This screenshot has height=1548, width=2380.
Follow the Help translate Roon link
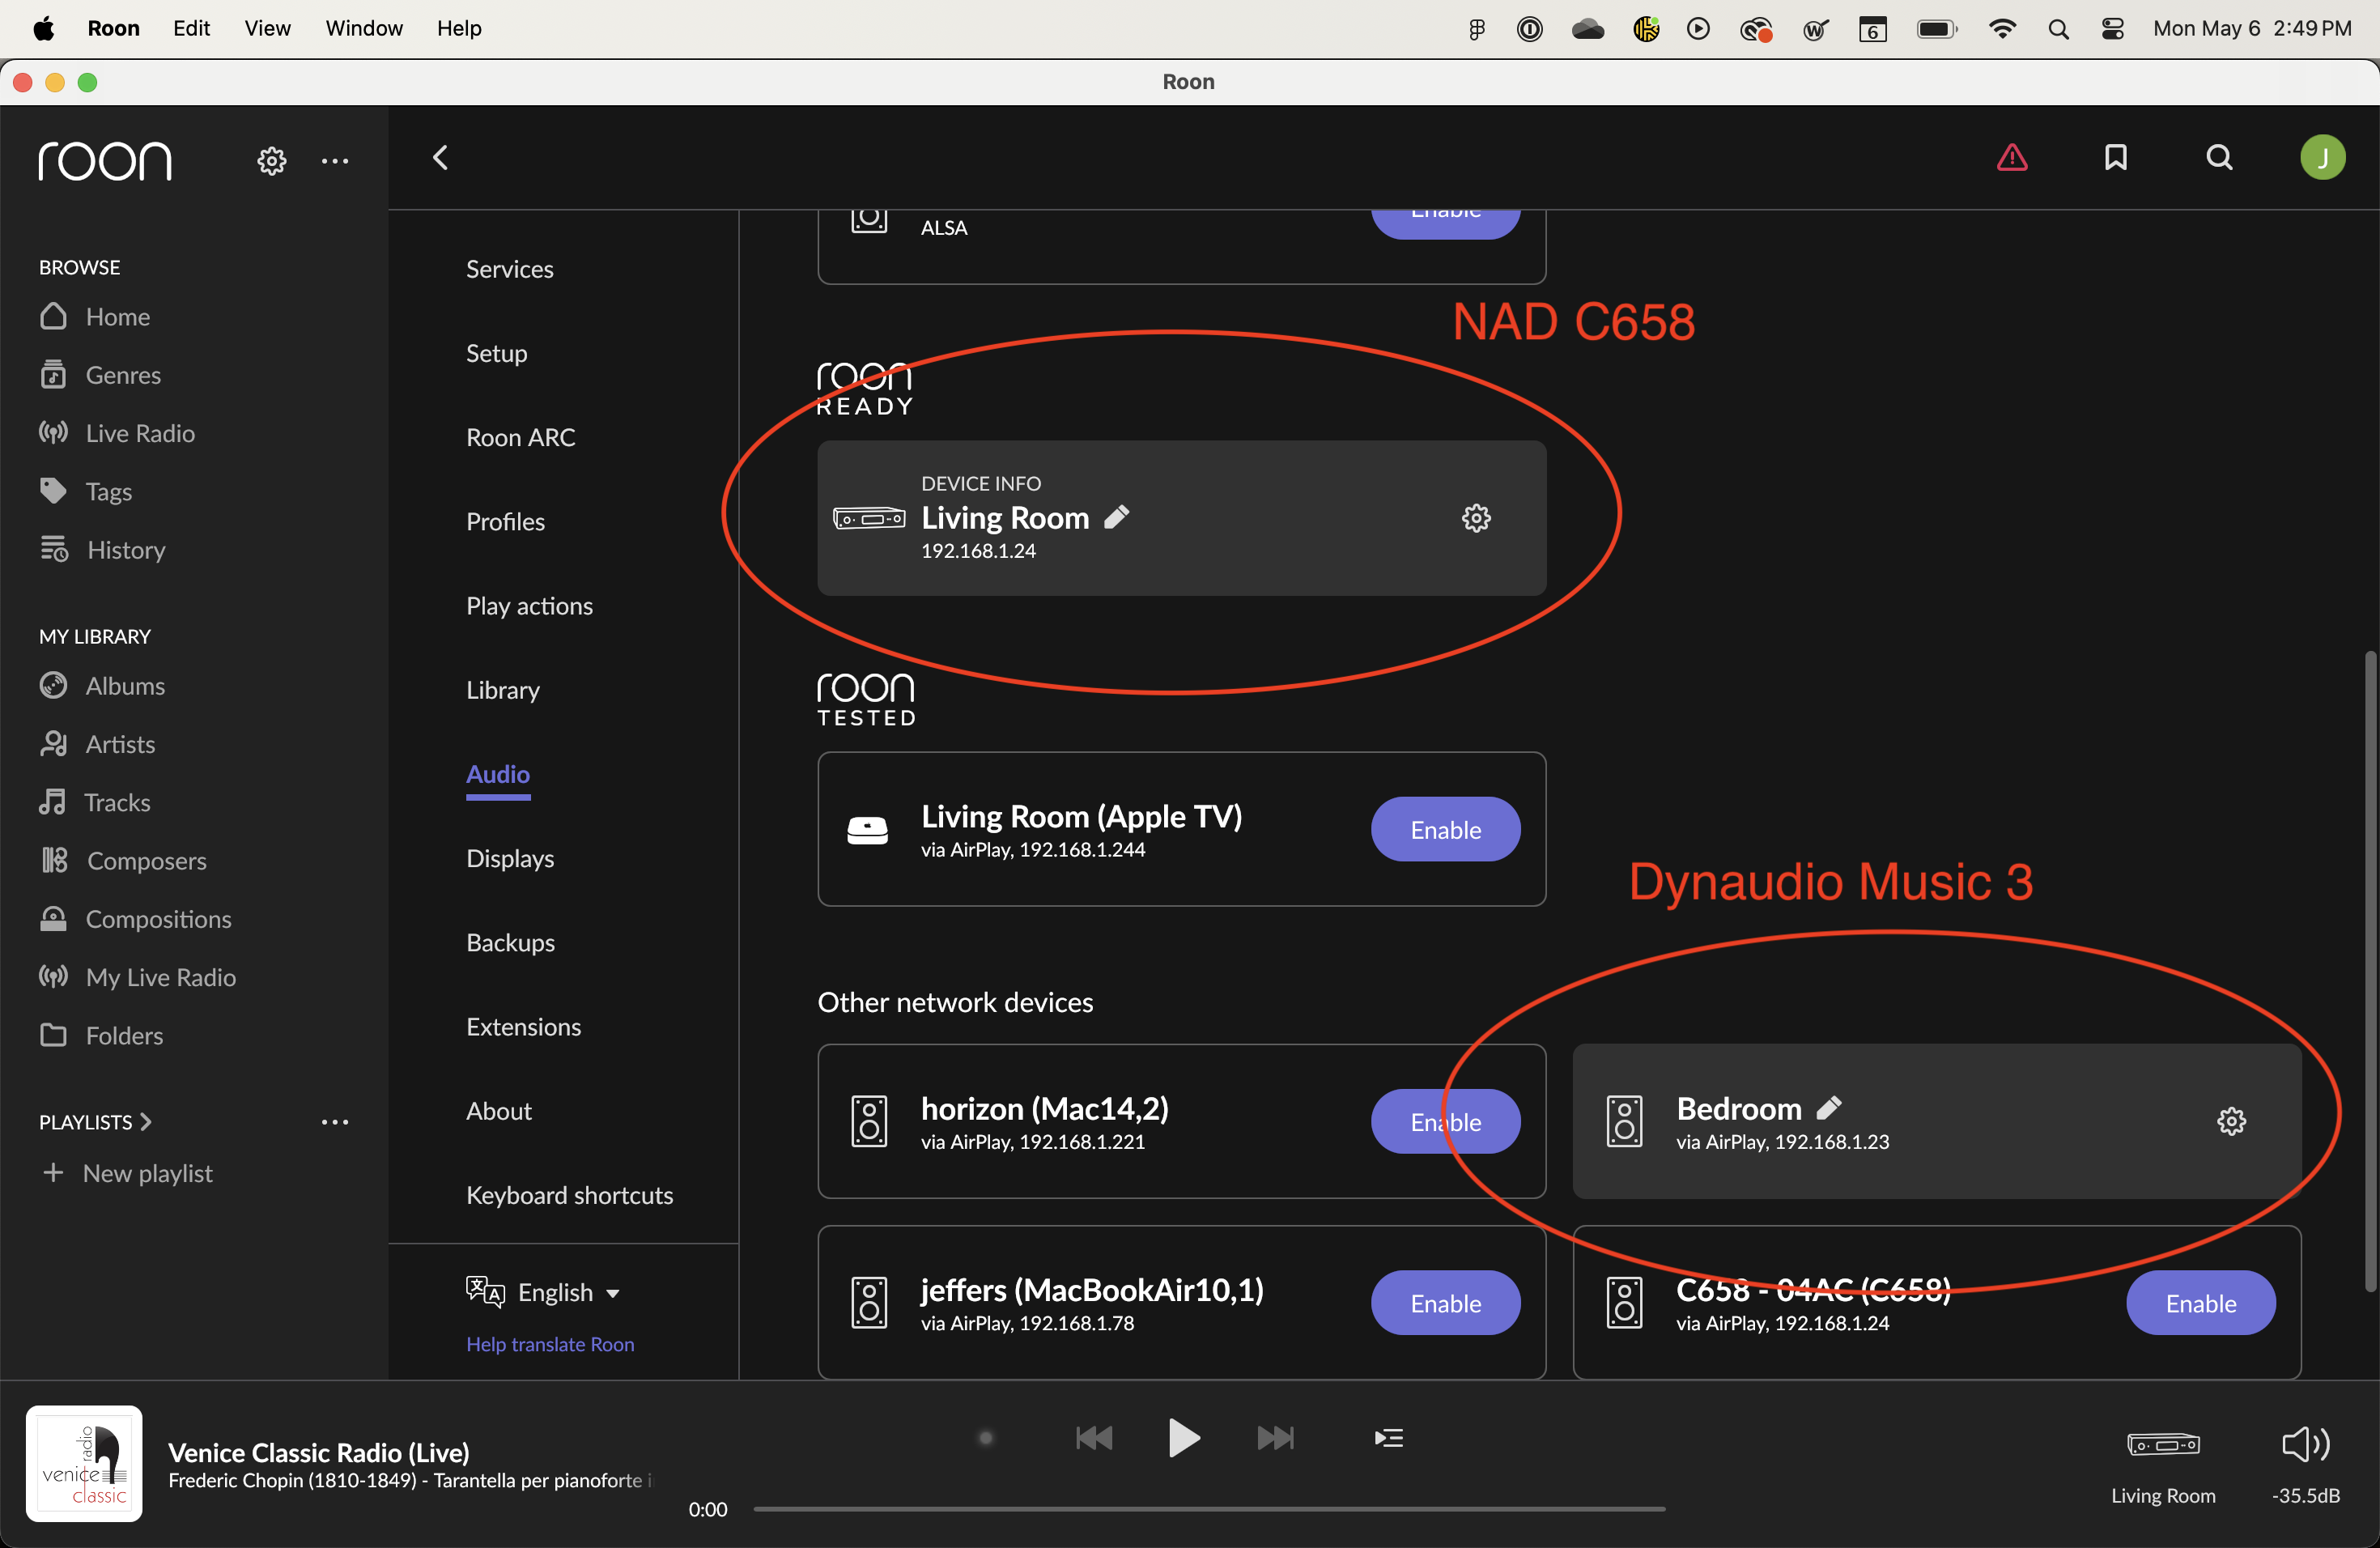pos(550,1344)
